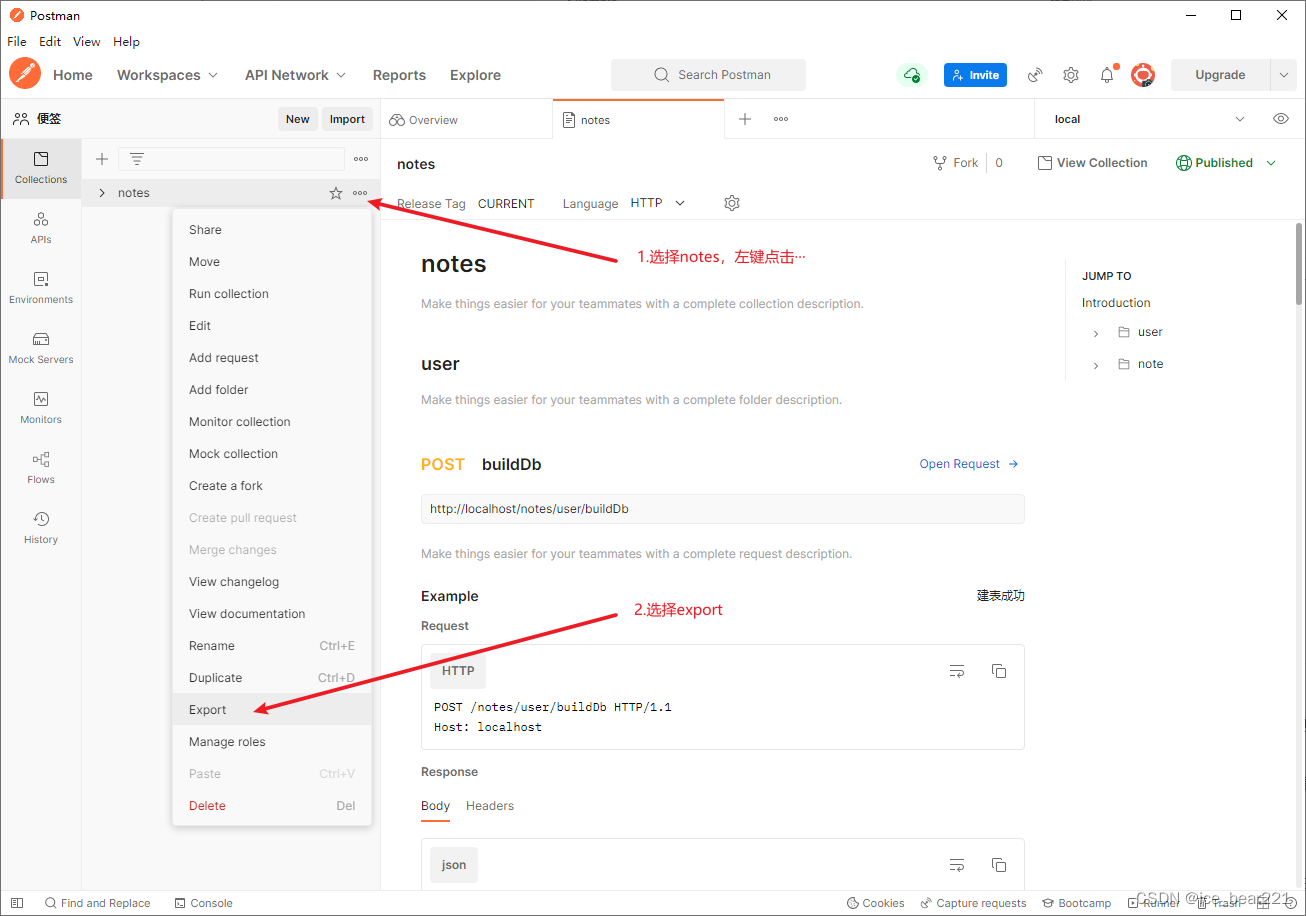Toggle word wrap on HTTP request snippet

point(957,671)
